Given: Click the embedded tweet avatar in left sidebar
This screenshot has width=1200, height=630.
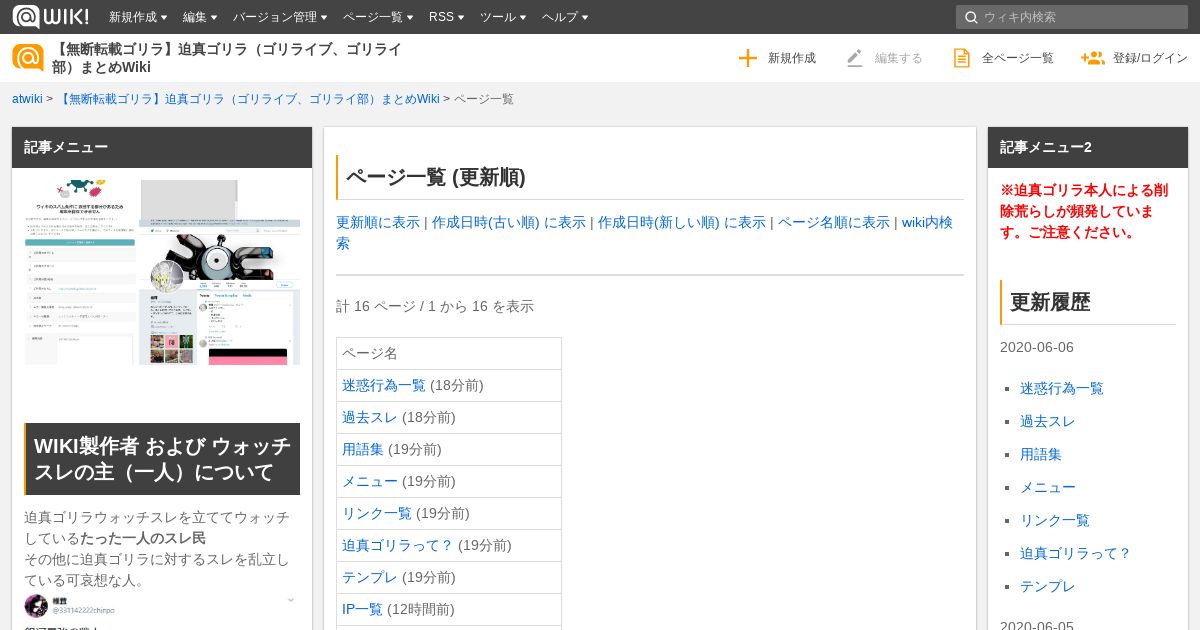Looking at the screenshot, I should [x=36, y=605].
